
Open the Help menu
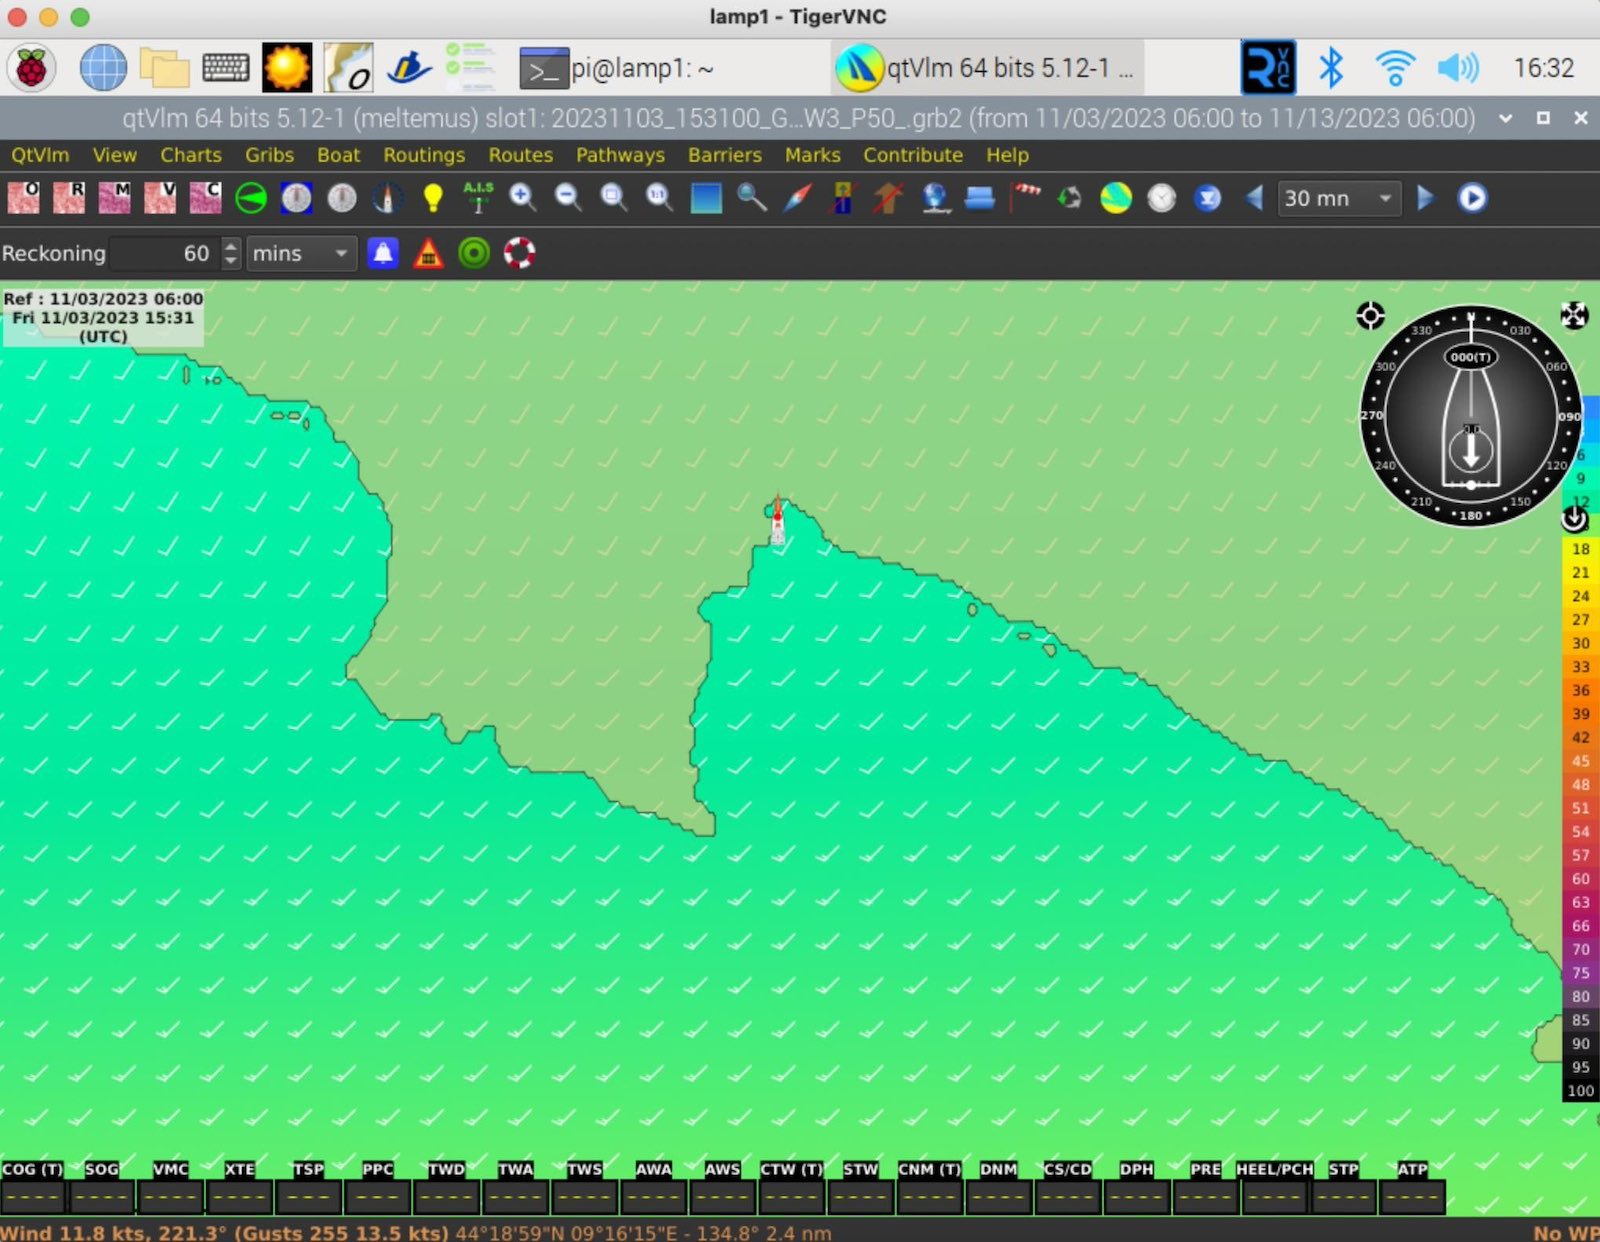[1007, 155]
